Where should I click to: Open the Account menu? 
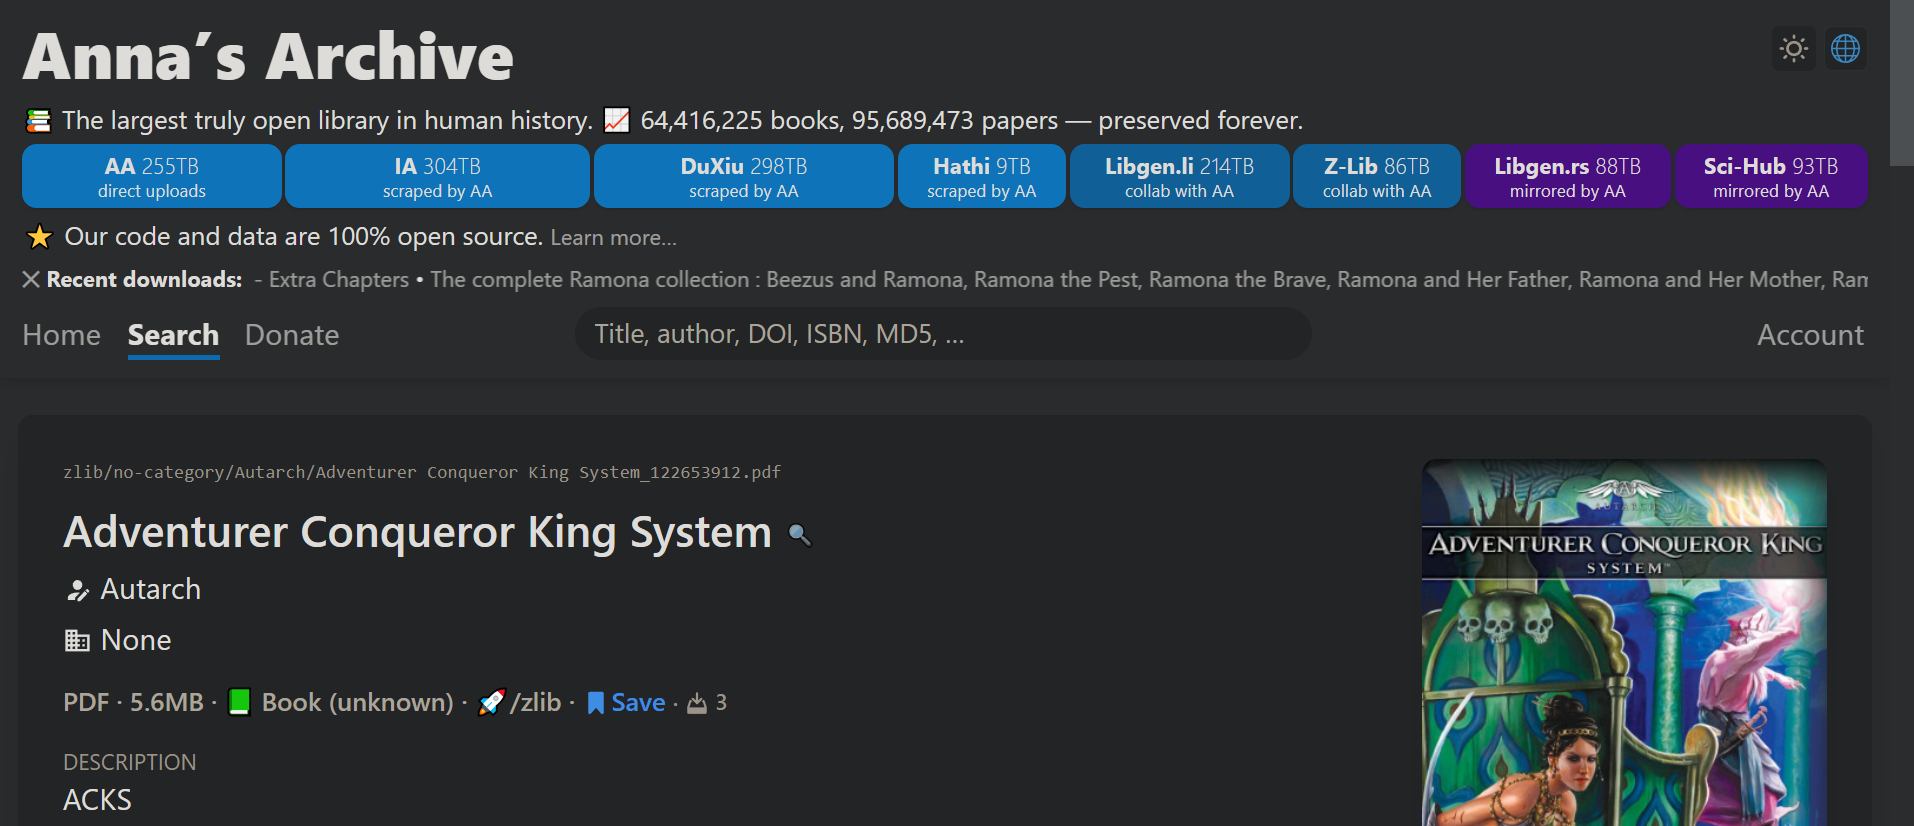pos(1810,335)
